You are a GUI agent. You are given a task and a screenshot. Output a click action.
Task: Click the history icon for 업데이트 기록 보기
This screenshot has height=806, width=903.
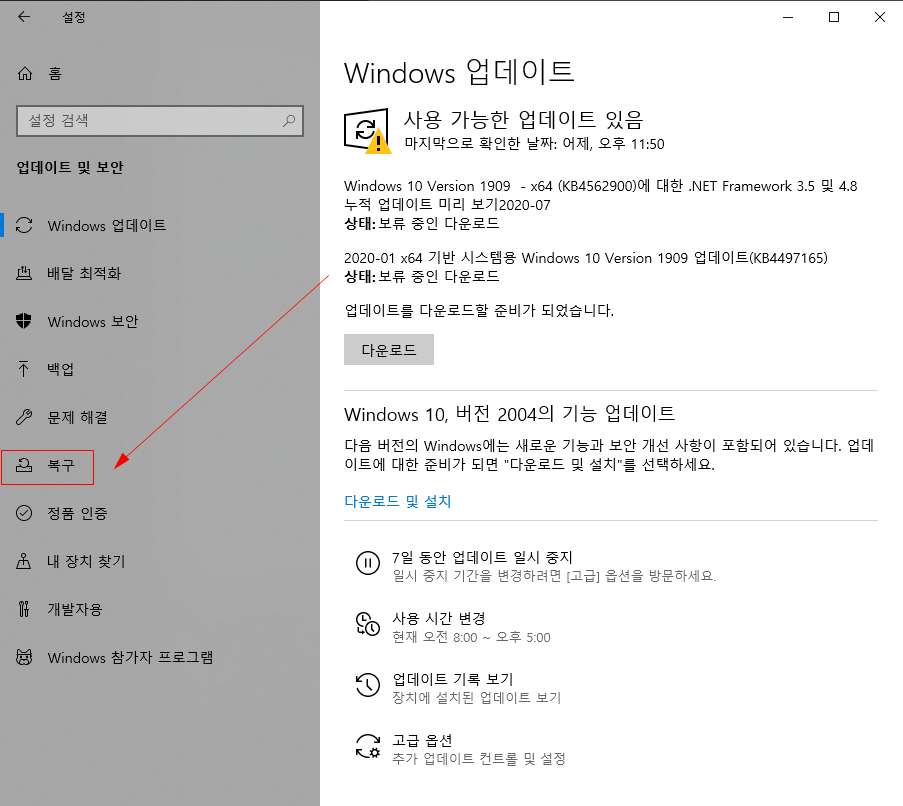tap(367, 685)
